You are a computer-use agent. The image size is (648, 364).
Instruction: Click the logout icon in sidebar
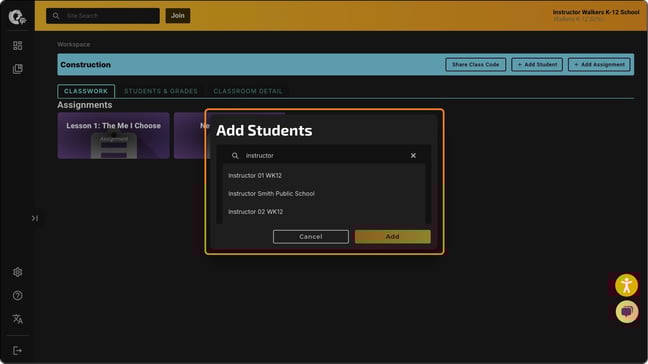click(x=17, y=350)
